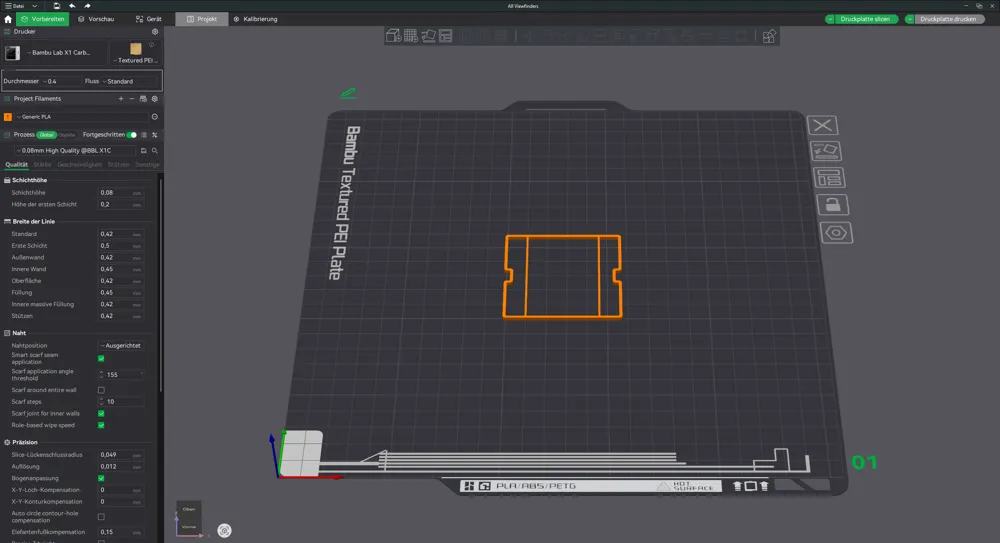Remove all objects from plate 01
The width and height of the screenshot is (1000, 543).
(822, 125)
